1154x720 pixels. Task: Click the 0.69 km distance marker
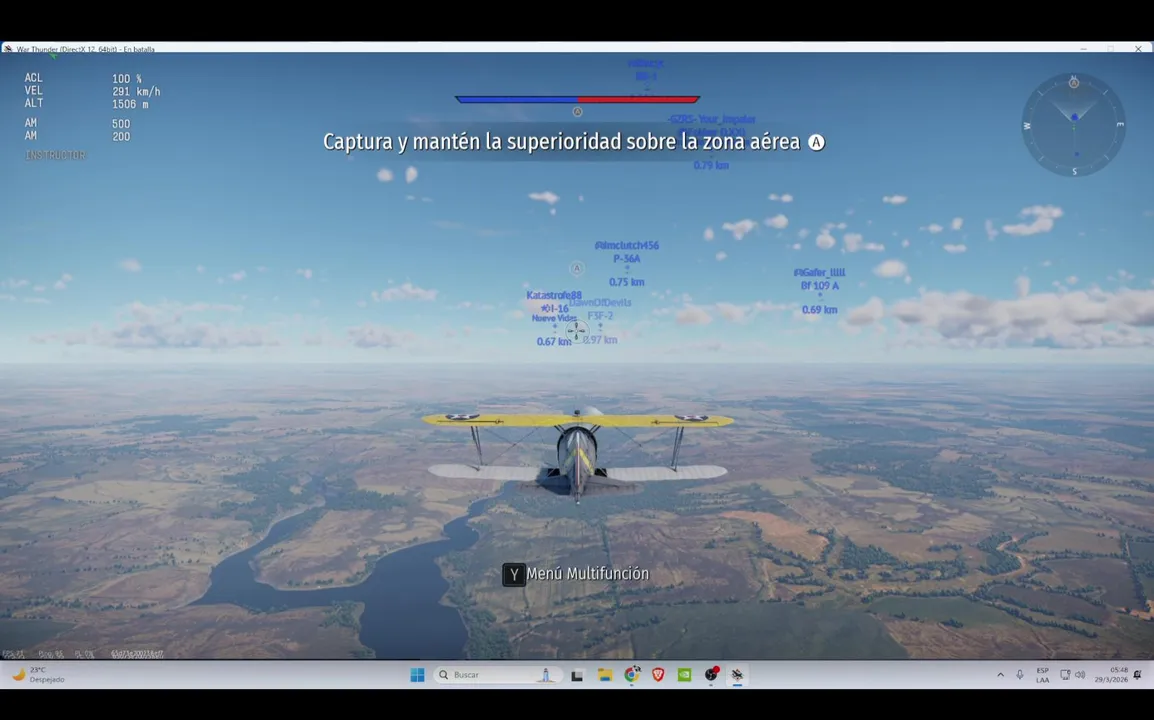point(820,310)
